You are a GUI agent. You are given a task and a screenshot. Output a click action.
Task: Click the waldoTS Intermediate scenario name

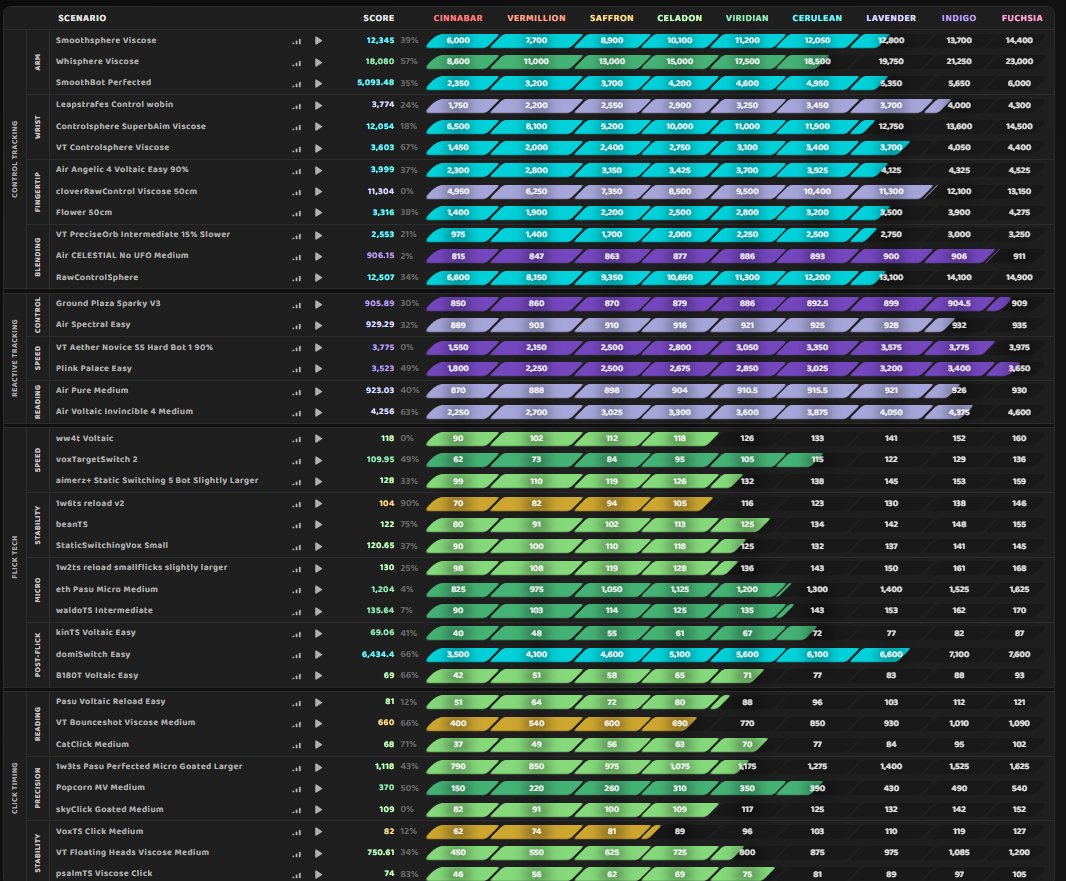tap(104, 610)
